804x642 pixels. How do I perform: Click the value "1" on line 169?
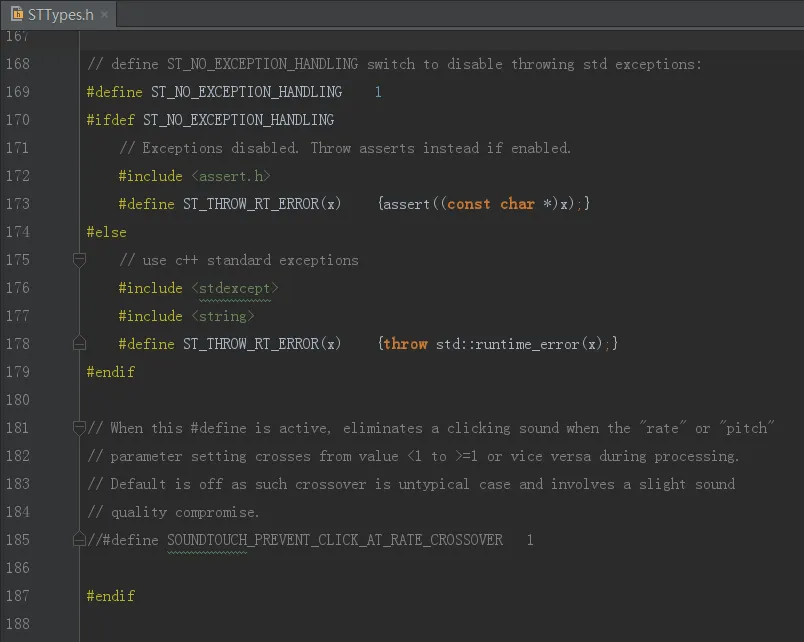click(378, 92)
